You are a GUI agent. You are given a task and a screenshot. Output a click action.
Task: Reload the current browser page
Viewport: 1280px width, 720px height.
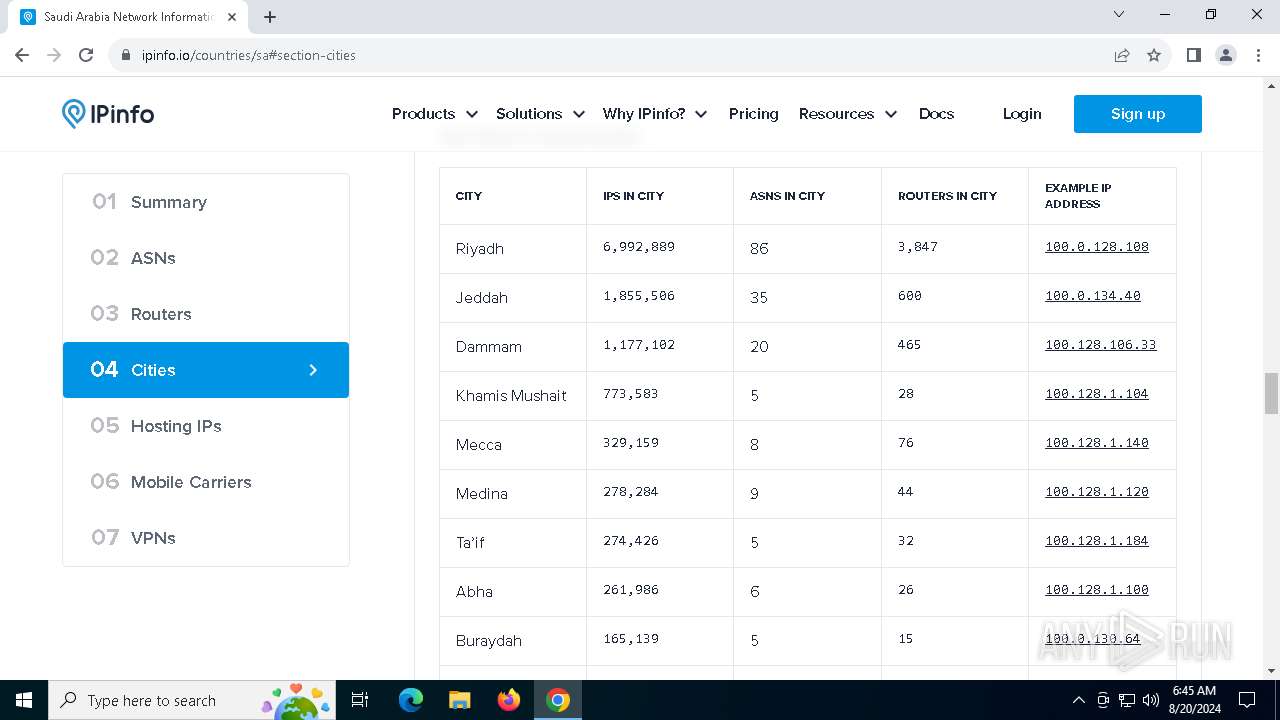(x=86, y=55)
